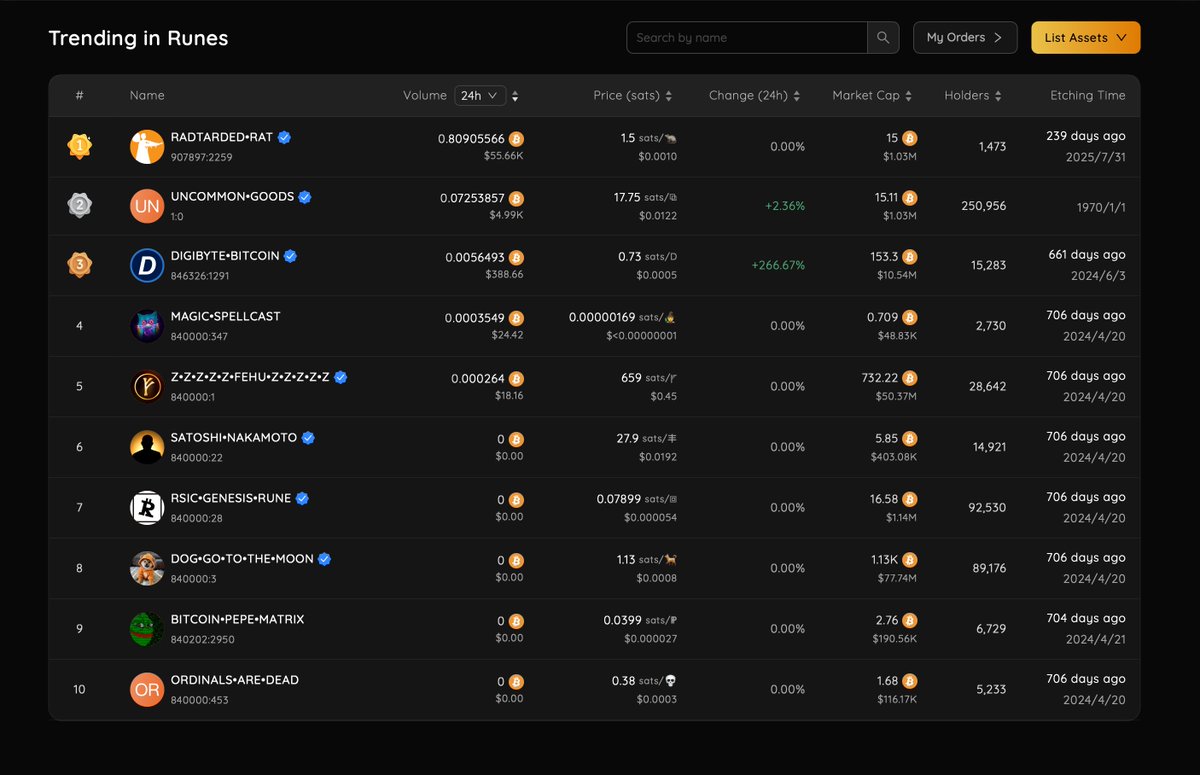Click the $55.66K volume value
1200x775 pixels.
coord(504,158)
